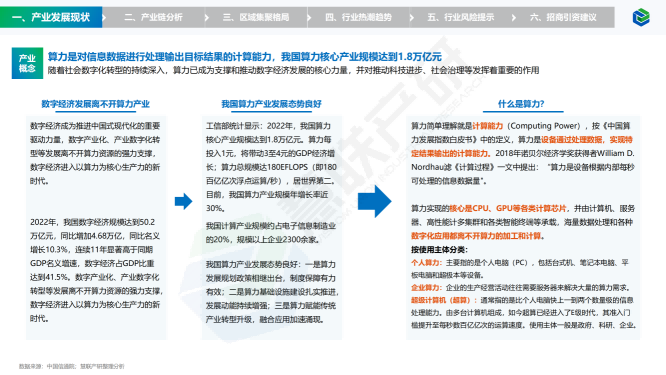Open the 五、行业风险提示 tab
The width and height of the screenshot is (666, 375).
pyautogui.click(x=461, y=17)
